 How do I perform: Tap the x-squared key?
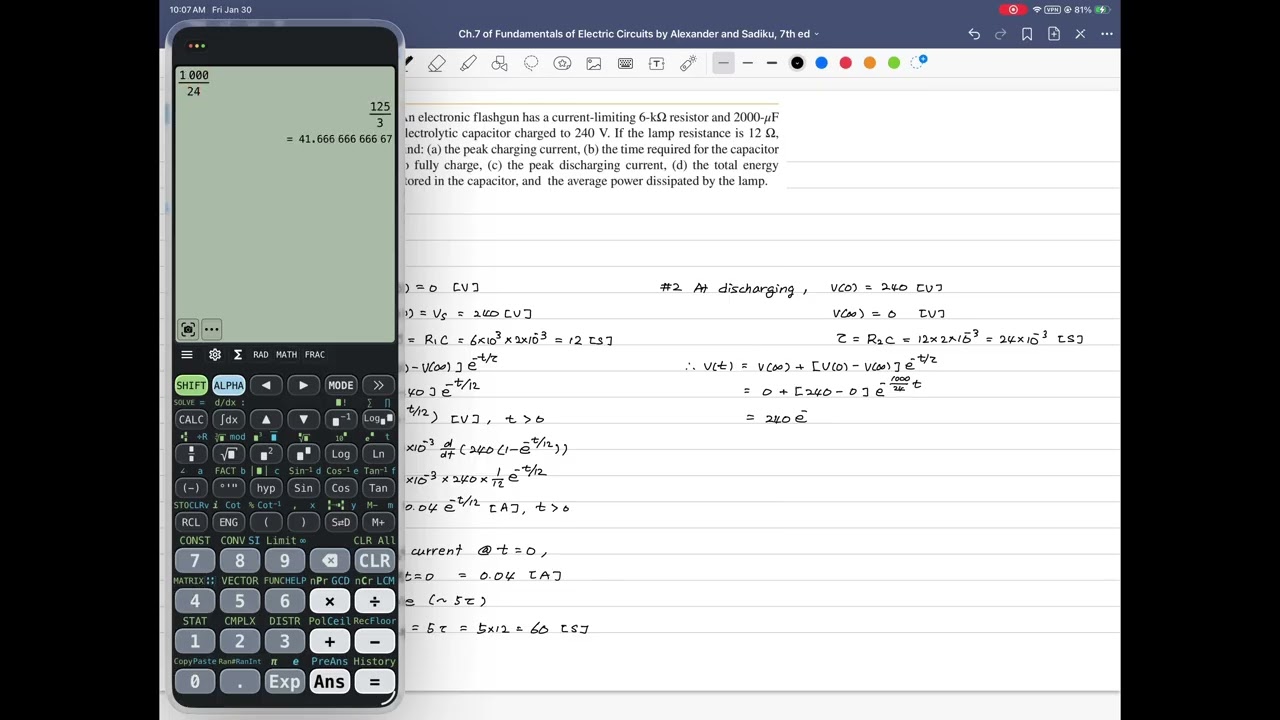click(266, 453)
